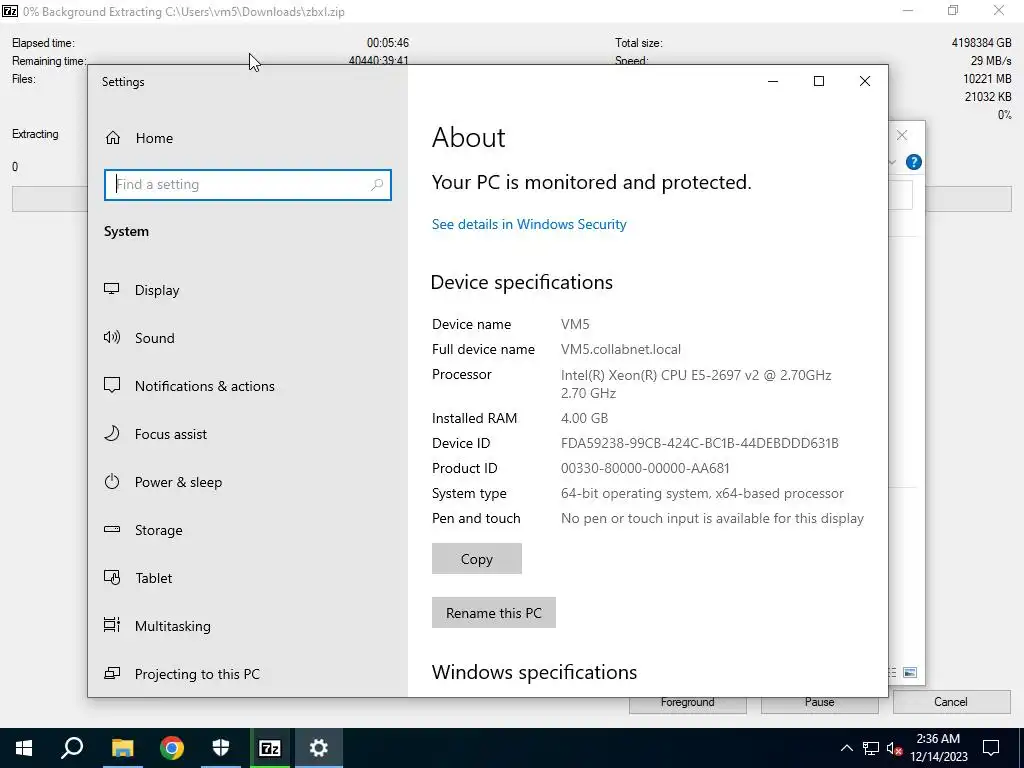Switch background window to large icons view
The width and height of the screenshot is (1024, 768).
[x=910, y=673]
